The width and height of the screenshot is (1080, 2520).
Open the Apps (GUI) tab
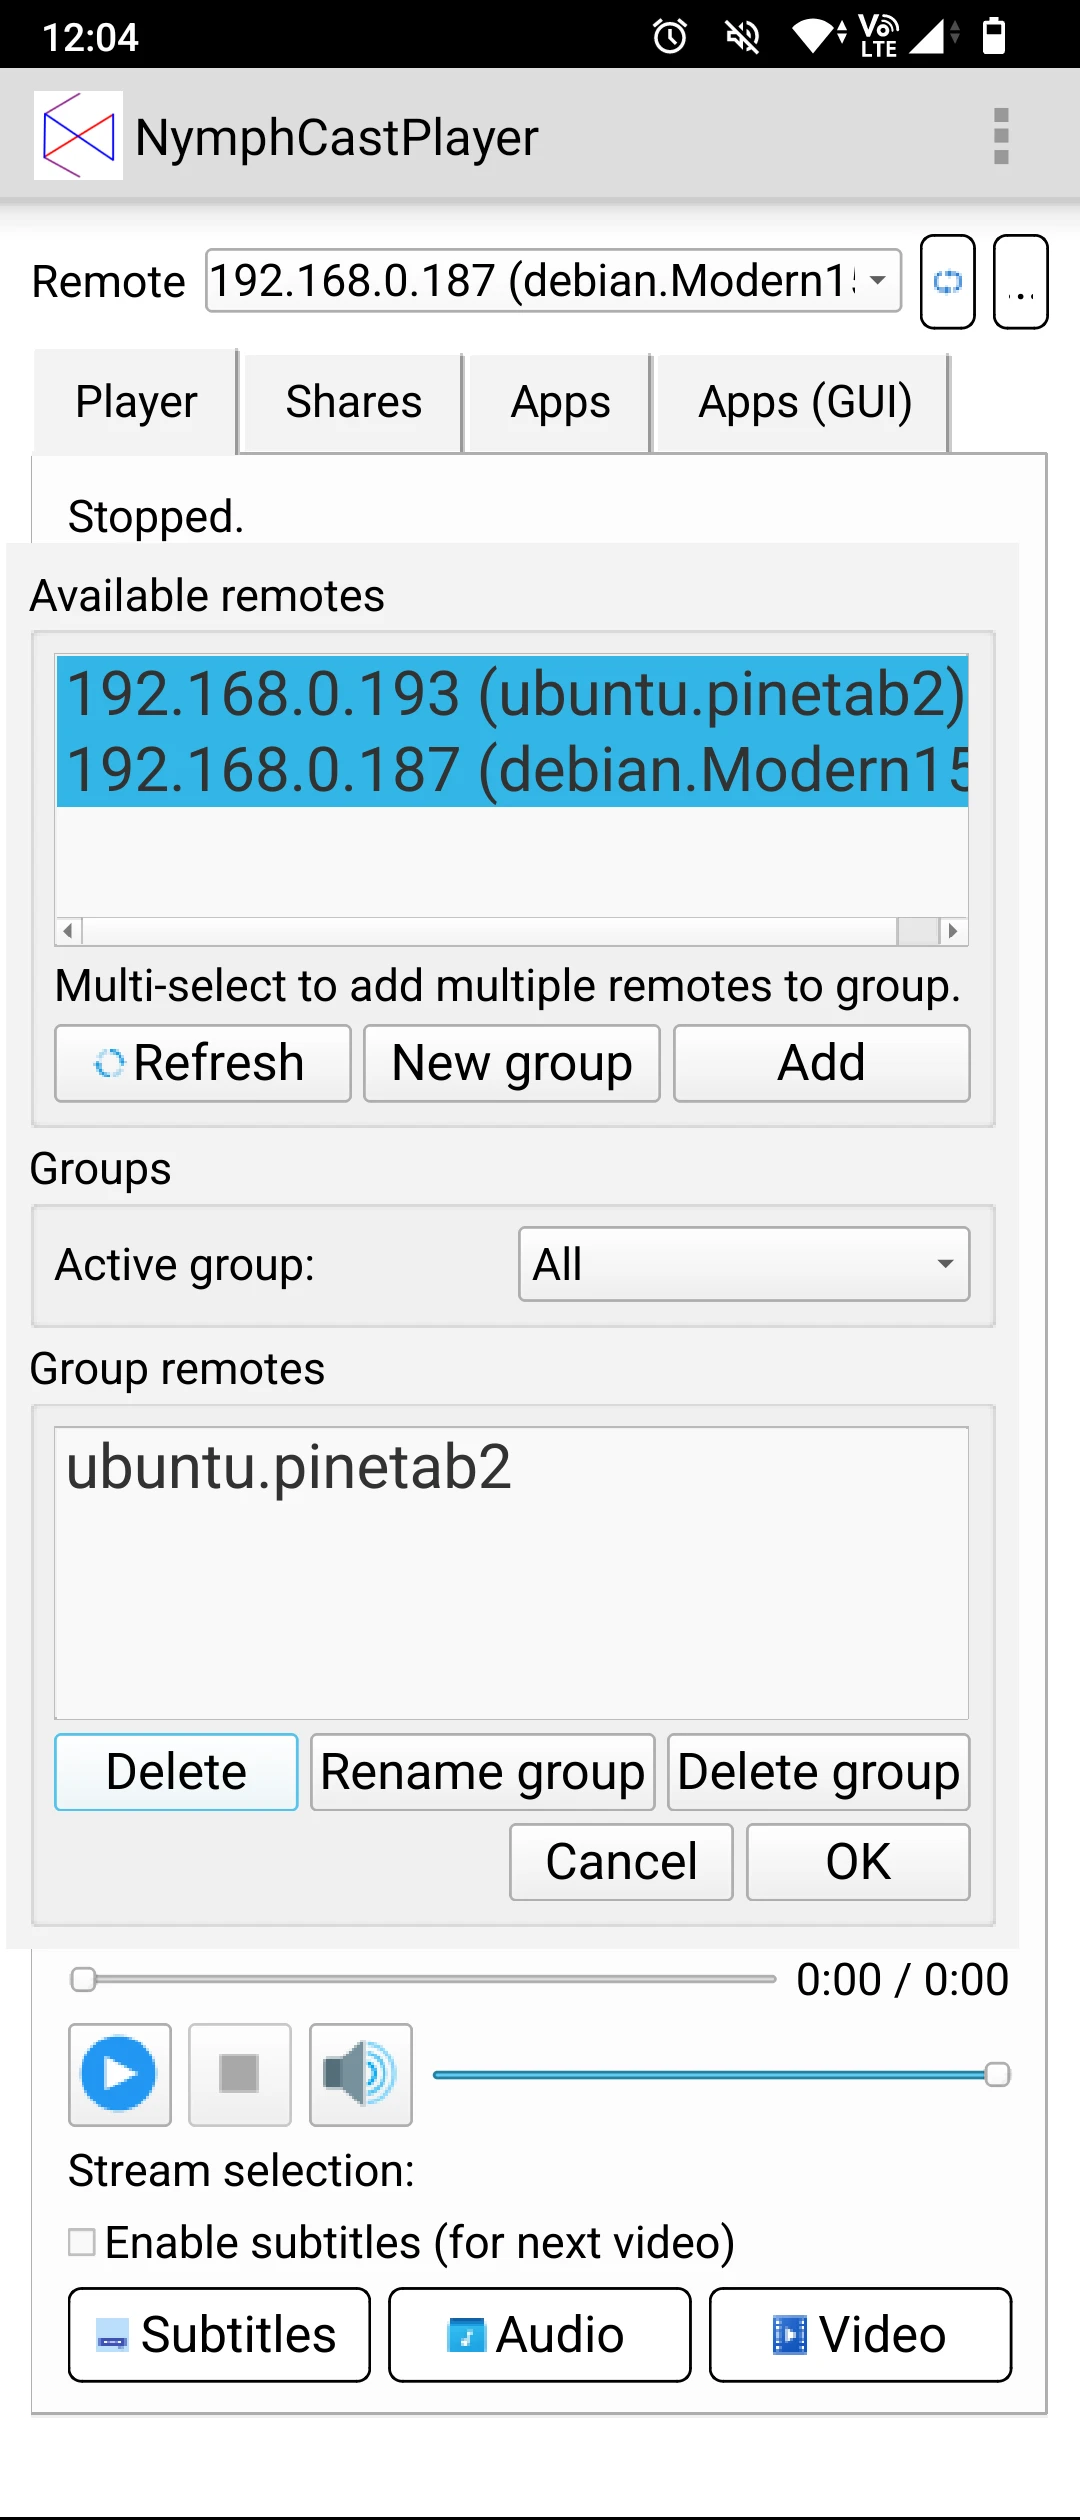(x=804, y=402)
